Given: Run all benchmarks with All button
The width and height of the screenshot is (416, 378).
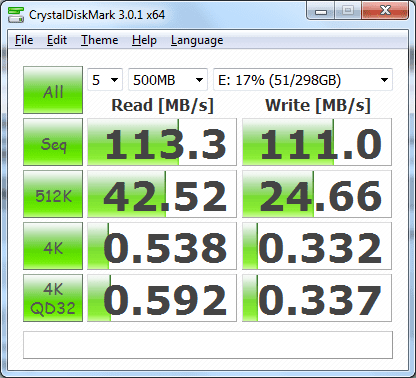Looking at the screenshot, I should click(x=53, y=90).
